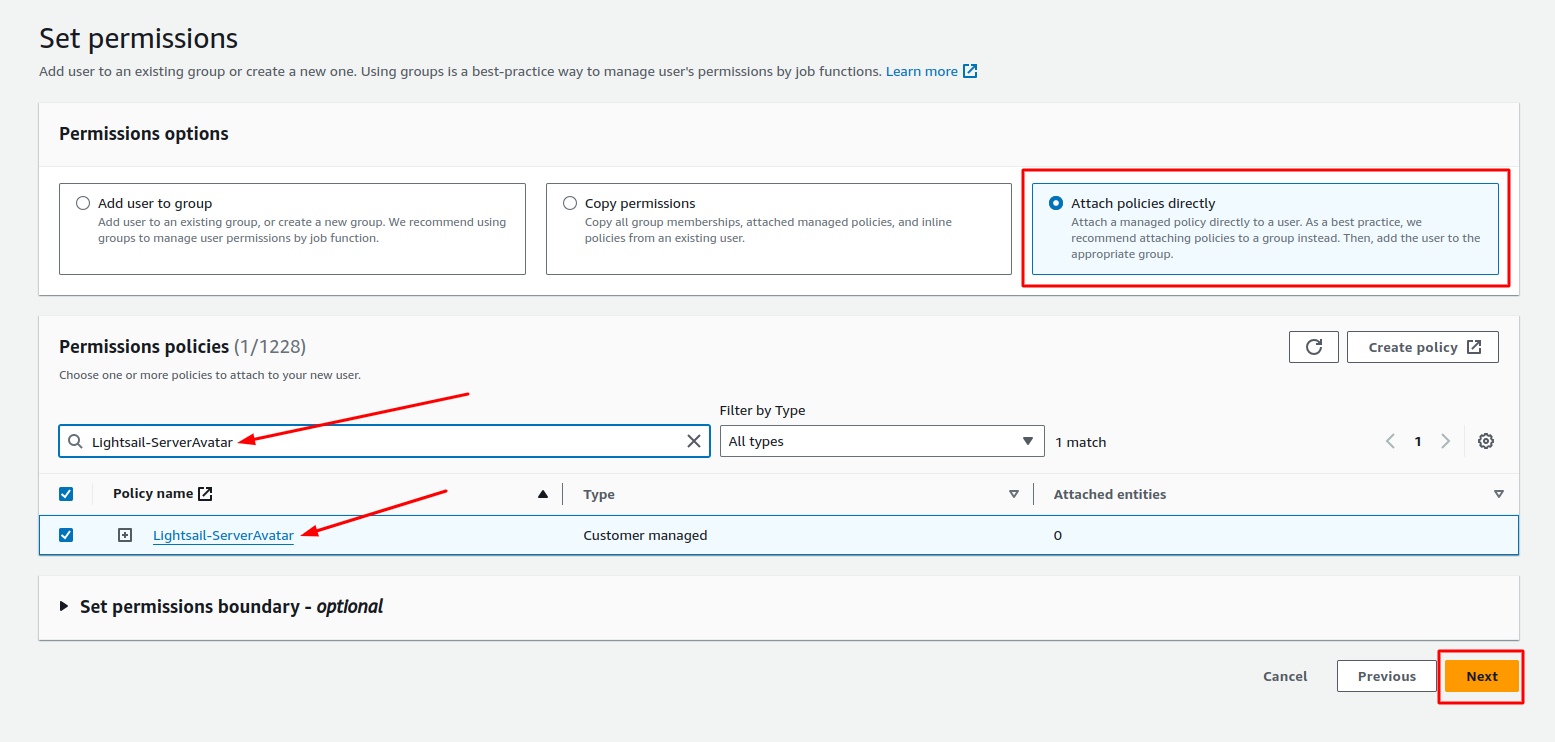This screenshot has height=742, width=1555.
Task: Click external link icon beside Policy name
Action: [205, 493]
